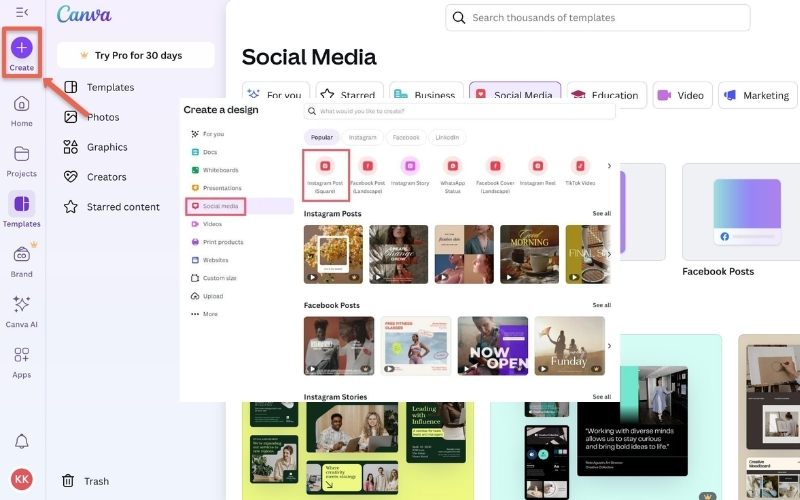Viewport: 800px width, 500px height.
Task: Open Templates in the side panel
Action: (x=99, y=87)
